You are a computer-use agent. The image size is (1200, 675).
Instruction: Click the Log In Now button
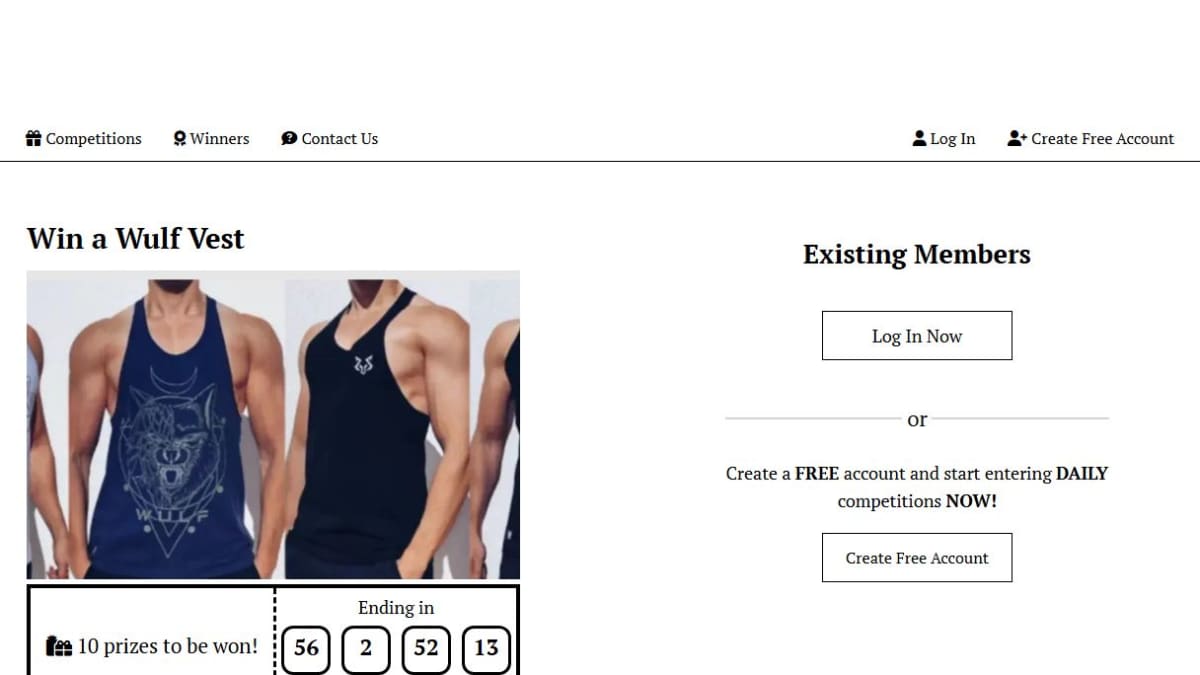point(917,336)
